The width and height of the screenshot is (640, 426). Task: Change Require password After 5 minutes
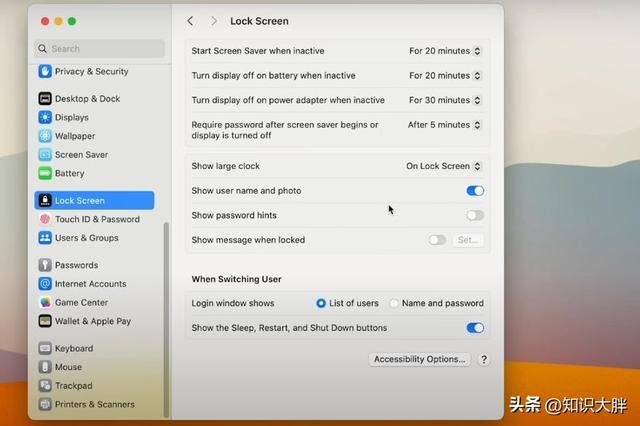[444, 125]
